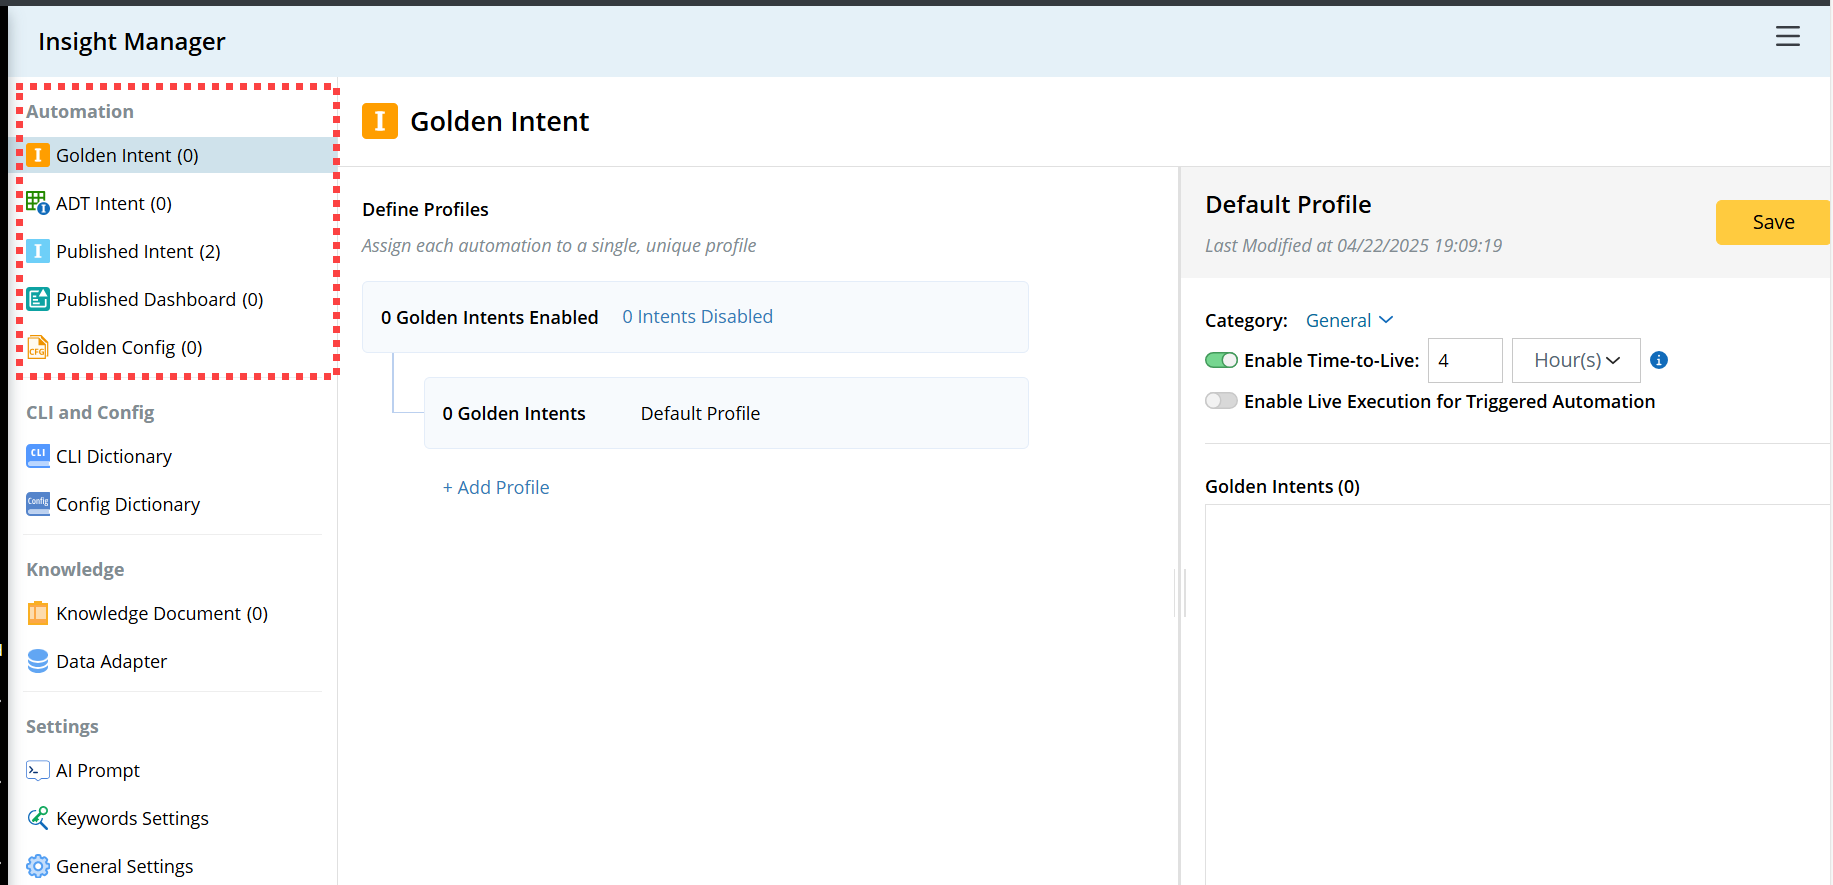This screenshot has height=885, width=1833.
Task: Click the + Add Profile link
Action: [x=496, y=487]
